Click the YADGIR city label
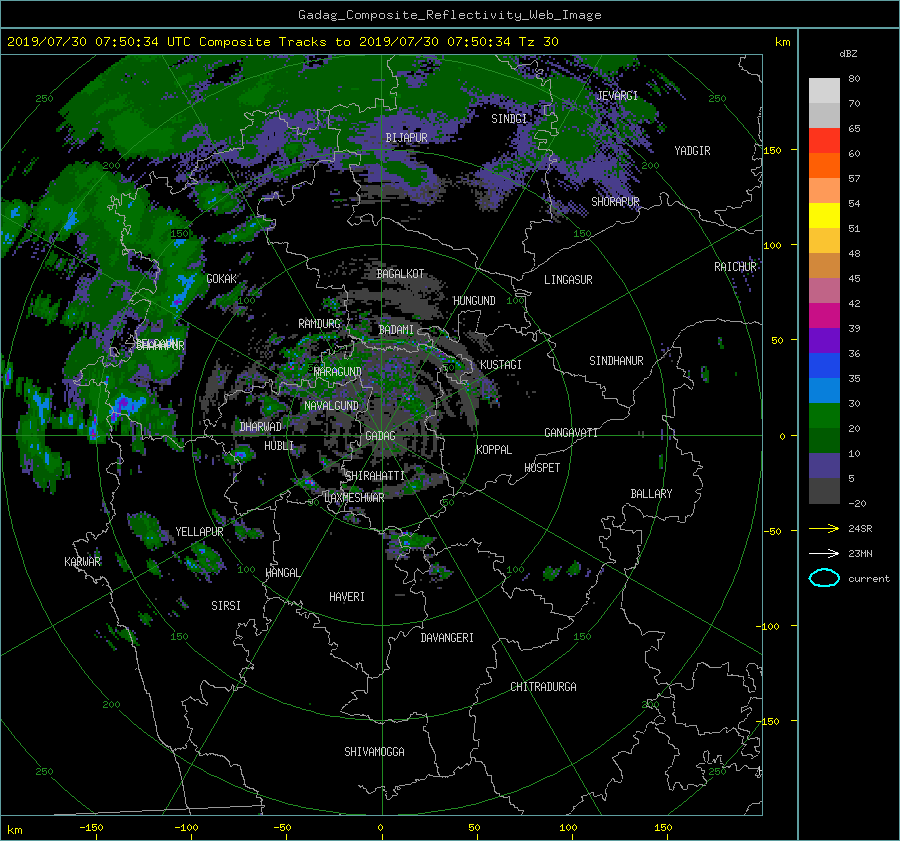This screenshot has width=900, height=841. tap(692, 151)
